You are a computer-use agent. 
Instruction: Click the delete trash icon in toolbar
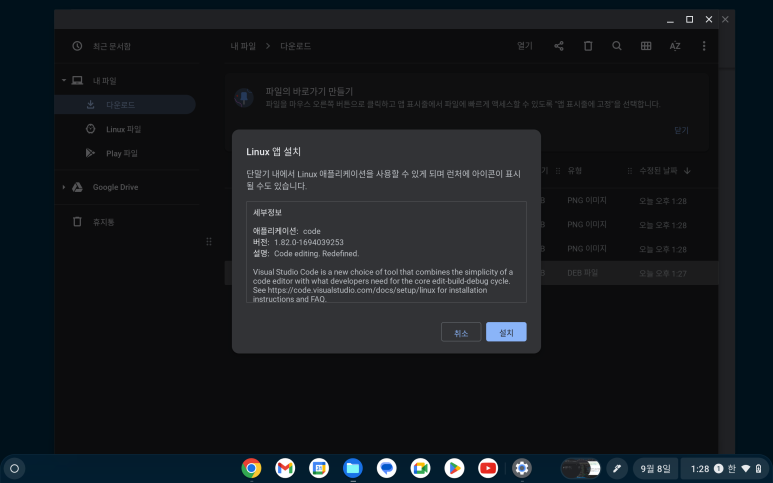(588, 46)
